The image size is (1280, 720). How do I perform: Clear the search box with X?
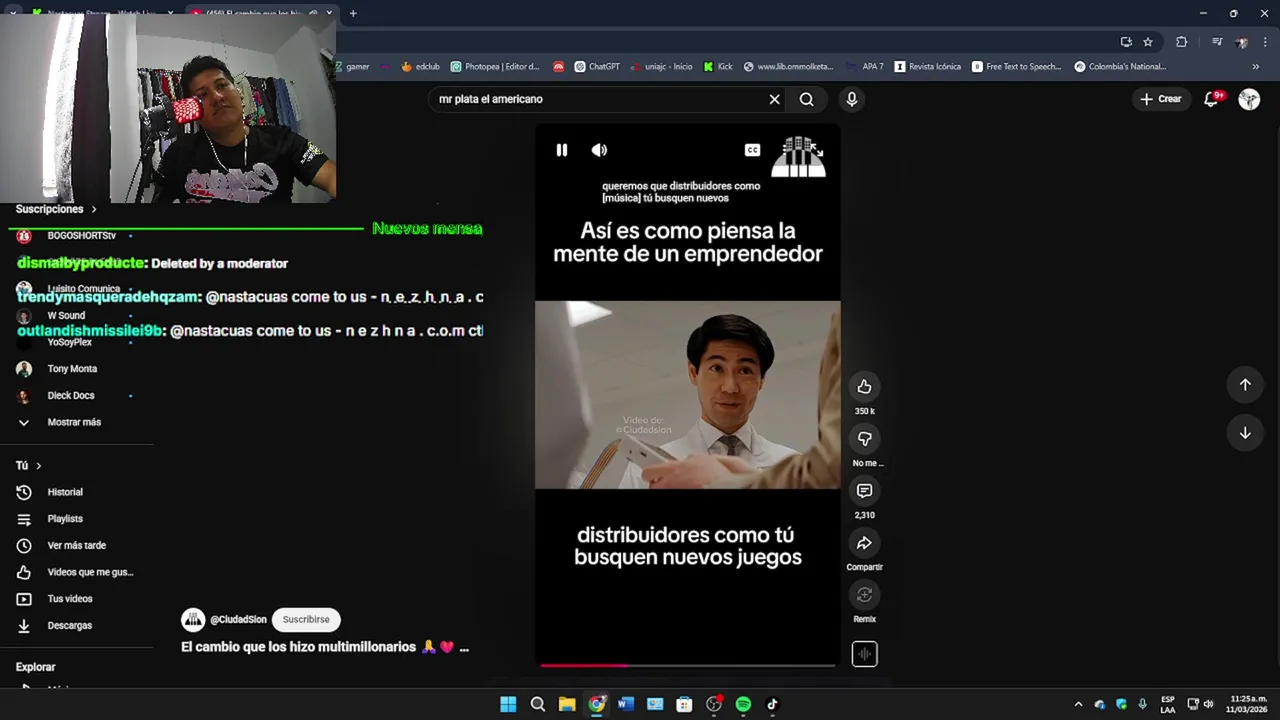[x=774, y=99]
